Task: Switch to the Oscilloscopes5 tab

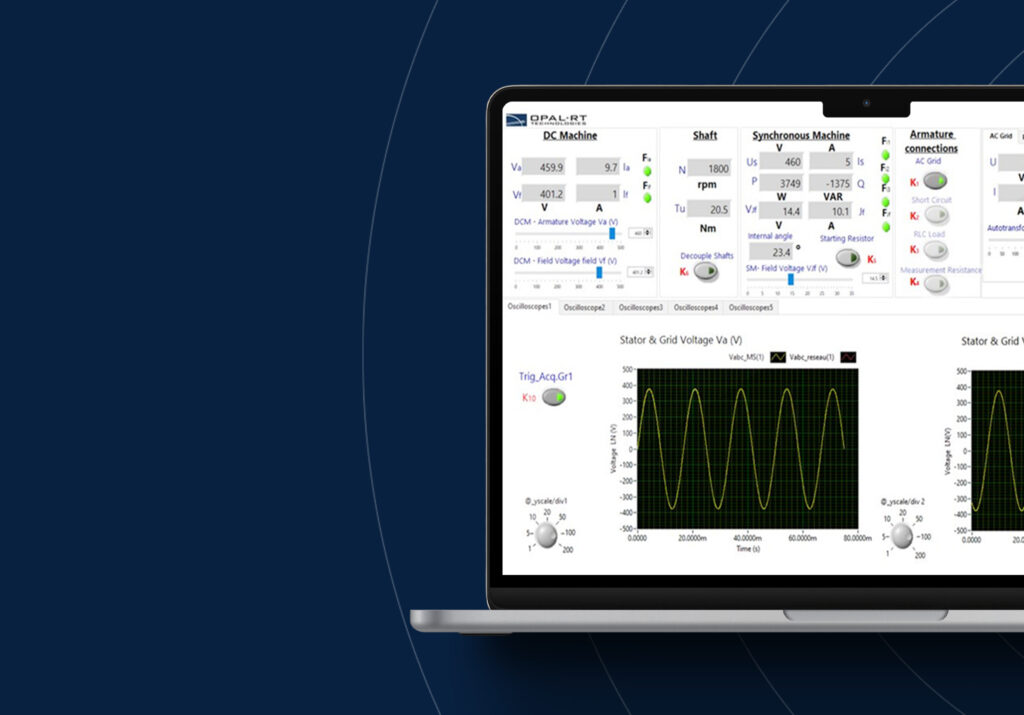Action: 750,308
